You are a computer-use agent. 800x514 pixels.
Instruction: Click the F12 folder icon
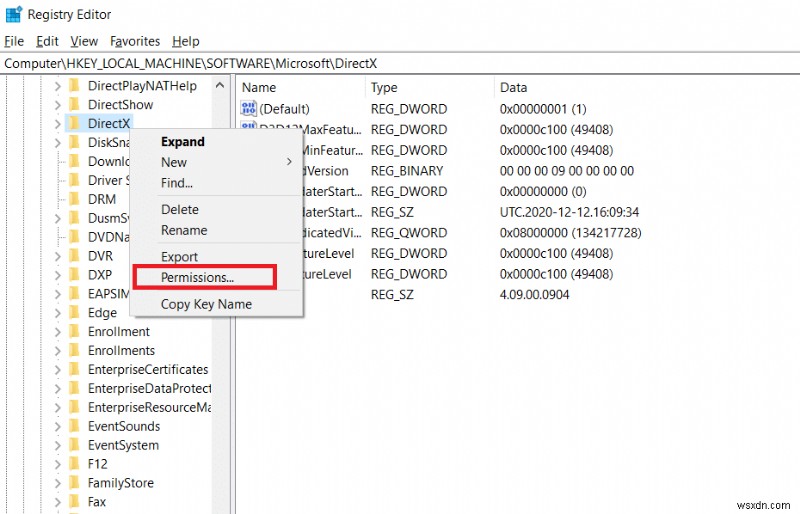74,463
